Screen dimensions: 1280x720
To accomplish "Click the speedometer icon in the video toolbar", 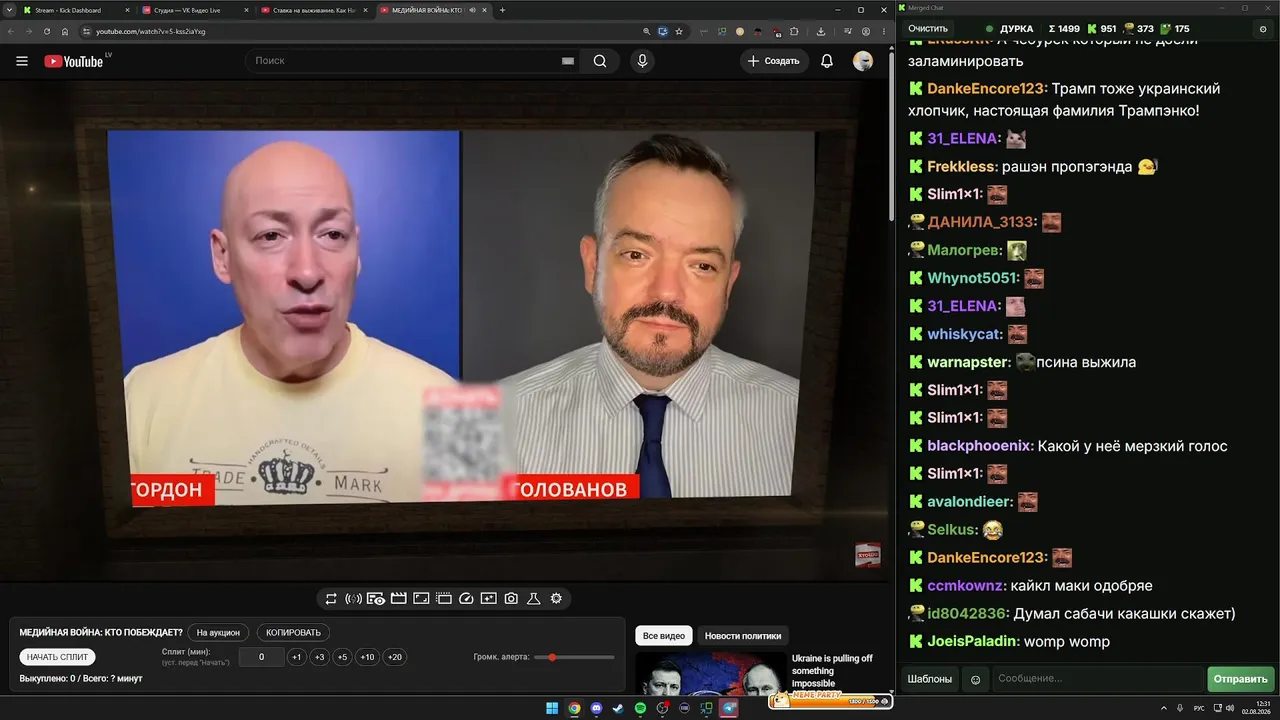I will click(x=466, y=598).
